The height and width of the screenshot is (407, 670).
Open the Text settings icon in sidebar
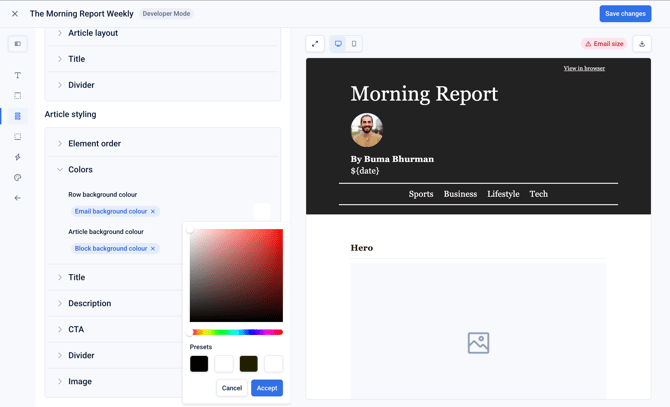tap(18, 75)
